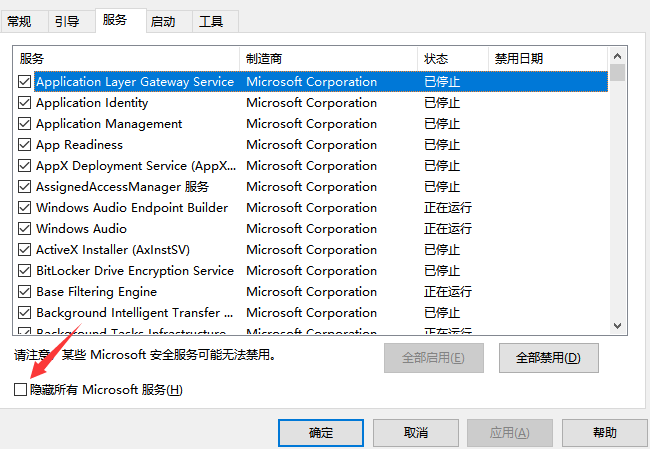Select the 启动 tab
The height and width of the screenshot is (449, 650).
coord(162,21)
